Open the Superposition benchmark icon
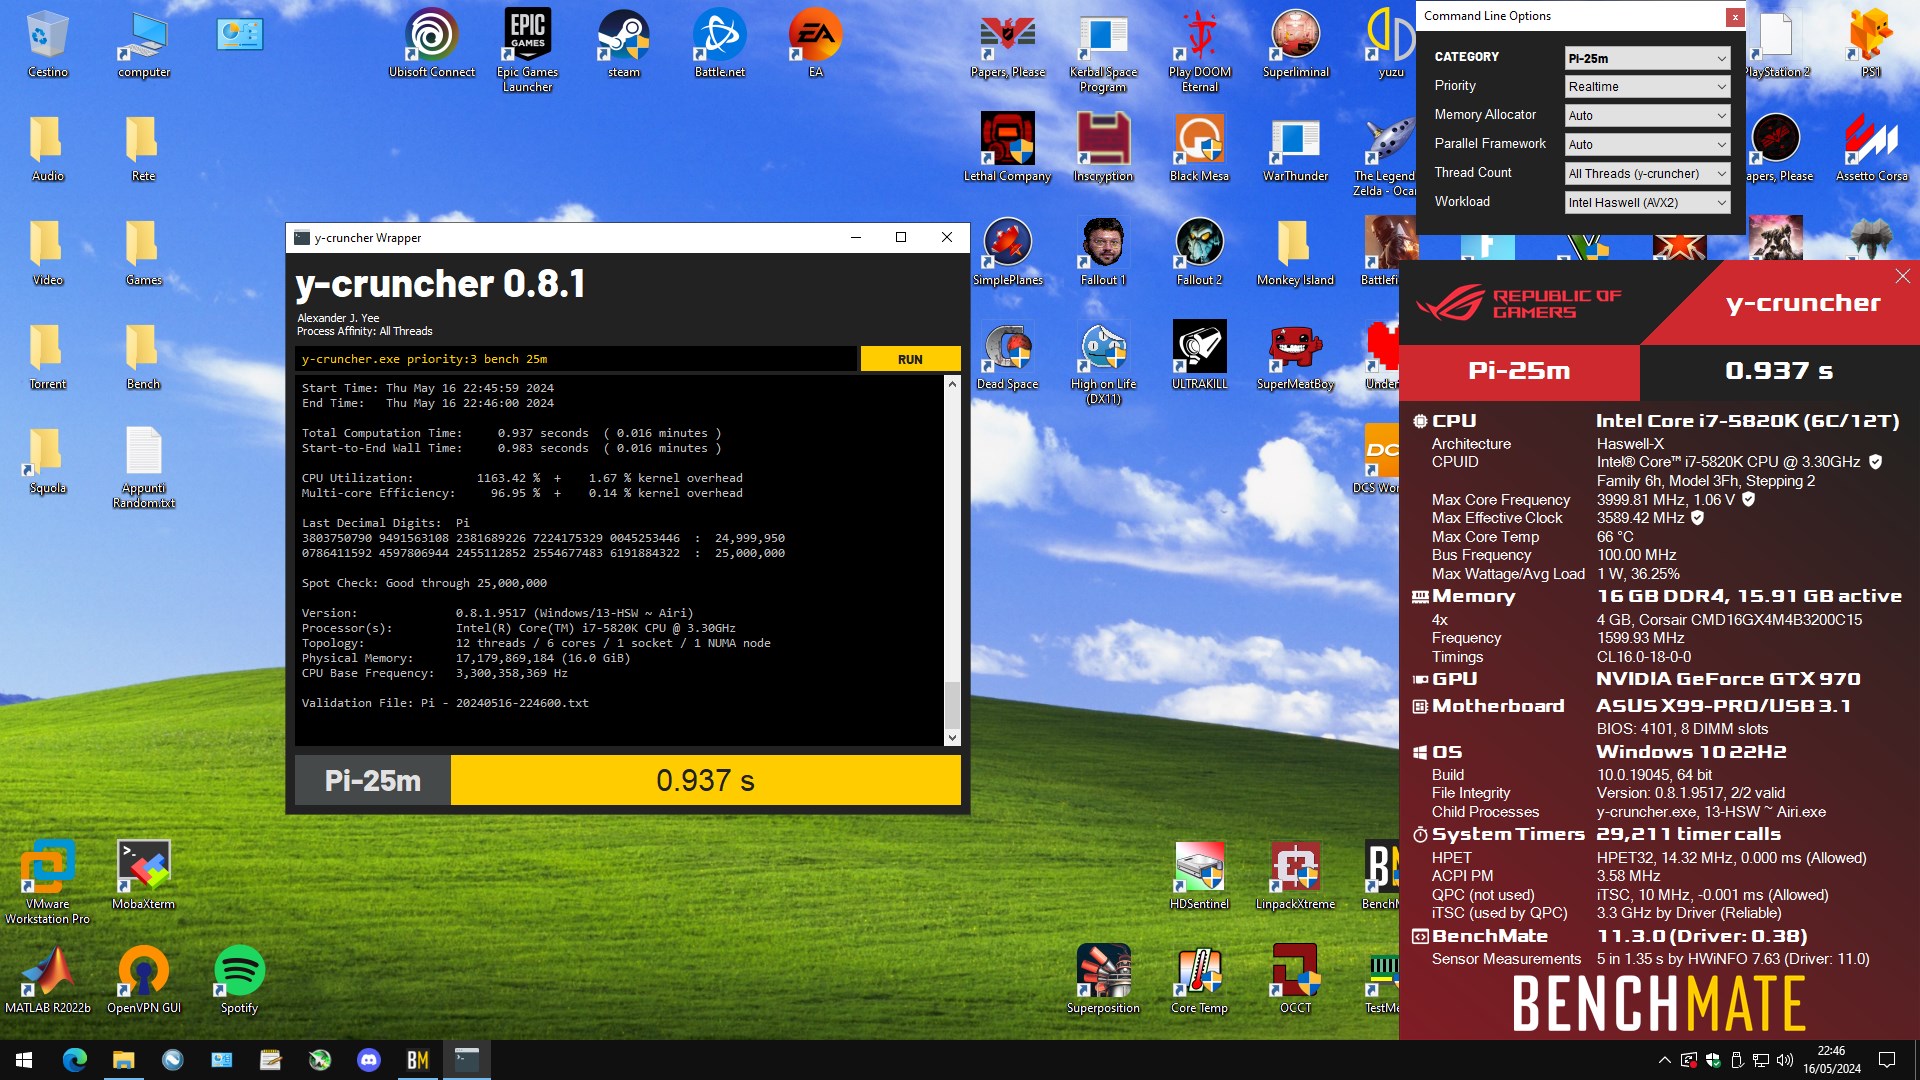Screen dimensions: 1920x1080 pos(1103,980)
